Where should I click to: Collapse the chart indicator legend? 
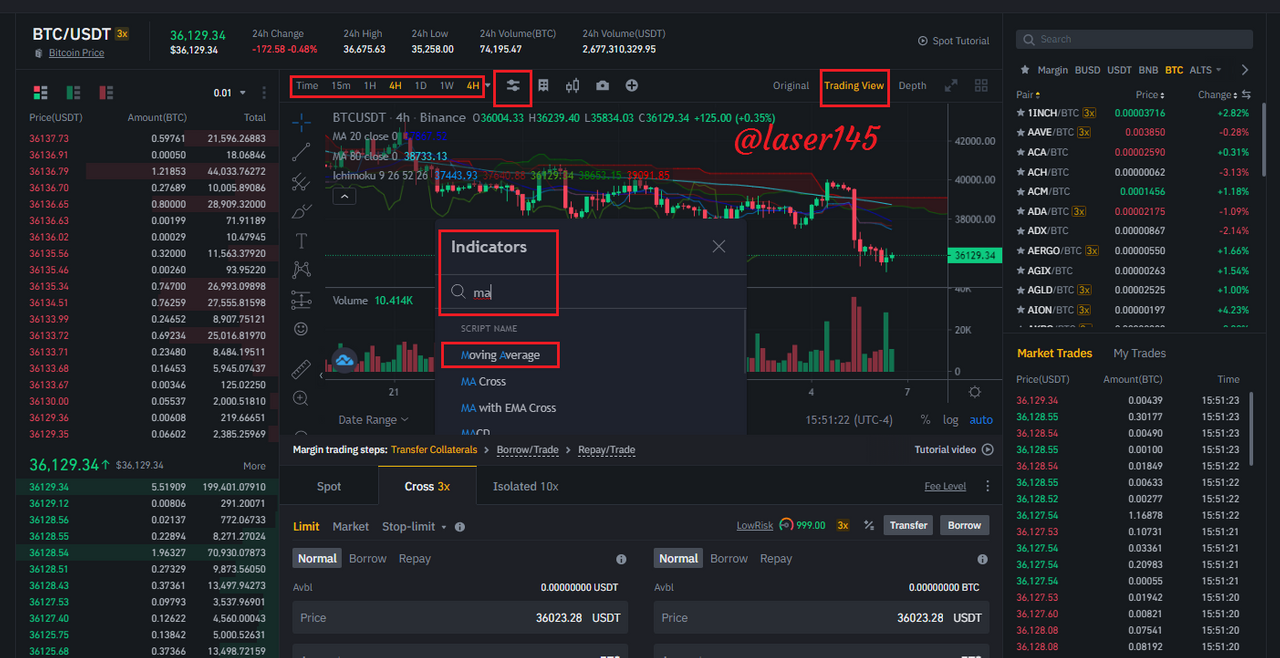coord(343,197)
